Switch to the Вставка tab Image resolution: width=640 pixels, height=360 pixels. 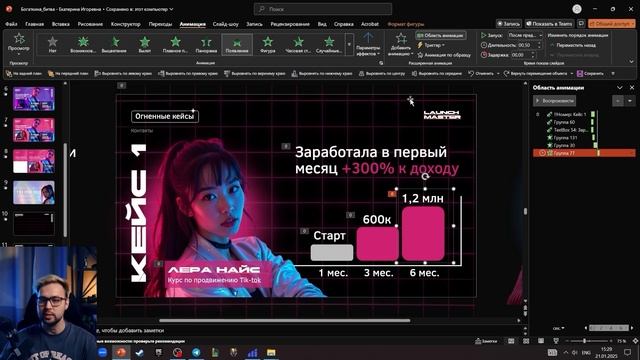(60, 24)
